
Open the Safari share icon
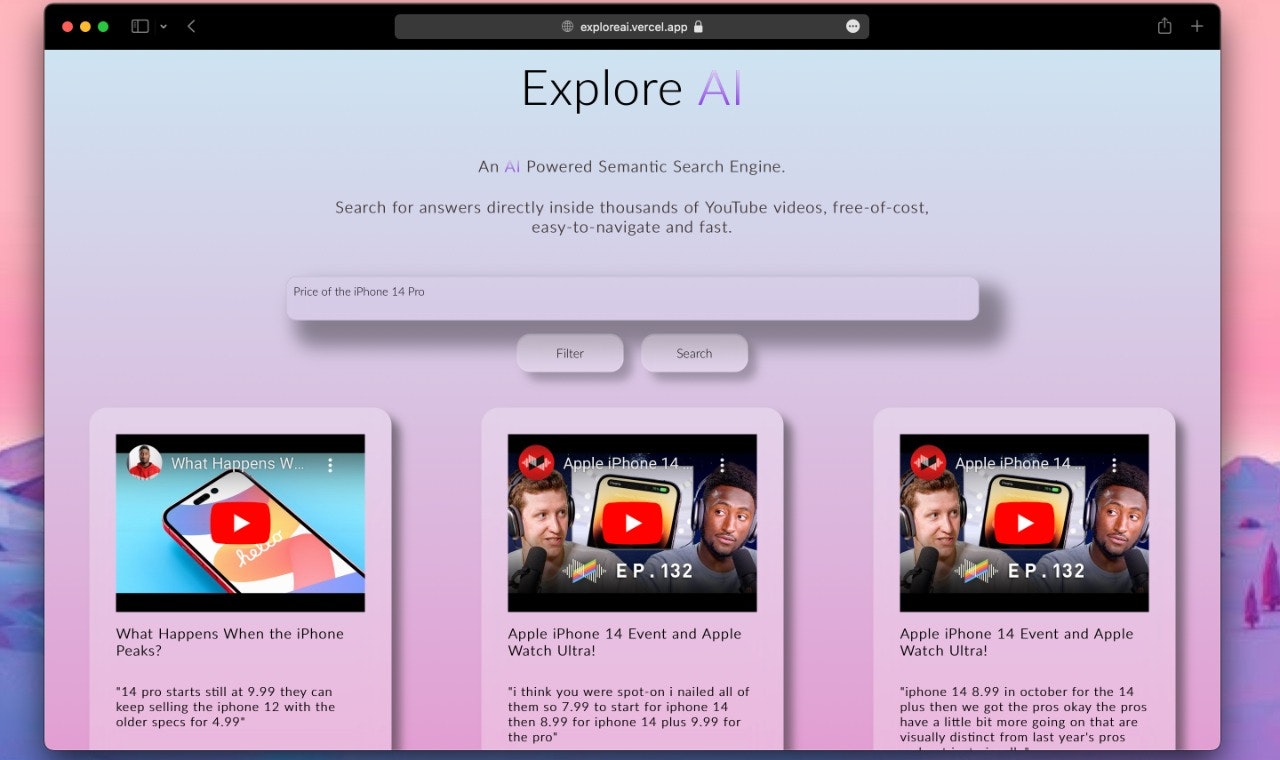point(1164,26)
